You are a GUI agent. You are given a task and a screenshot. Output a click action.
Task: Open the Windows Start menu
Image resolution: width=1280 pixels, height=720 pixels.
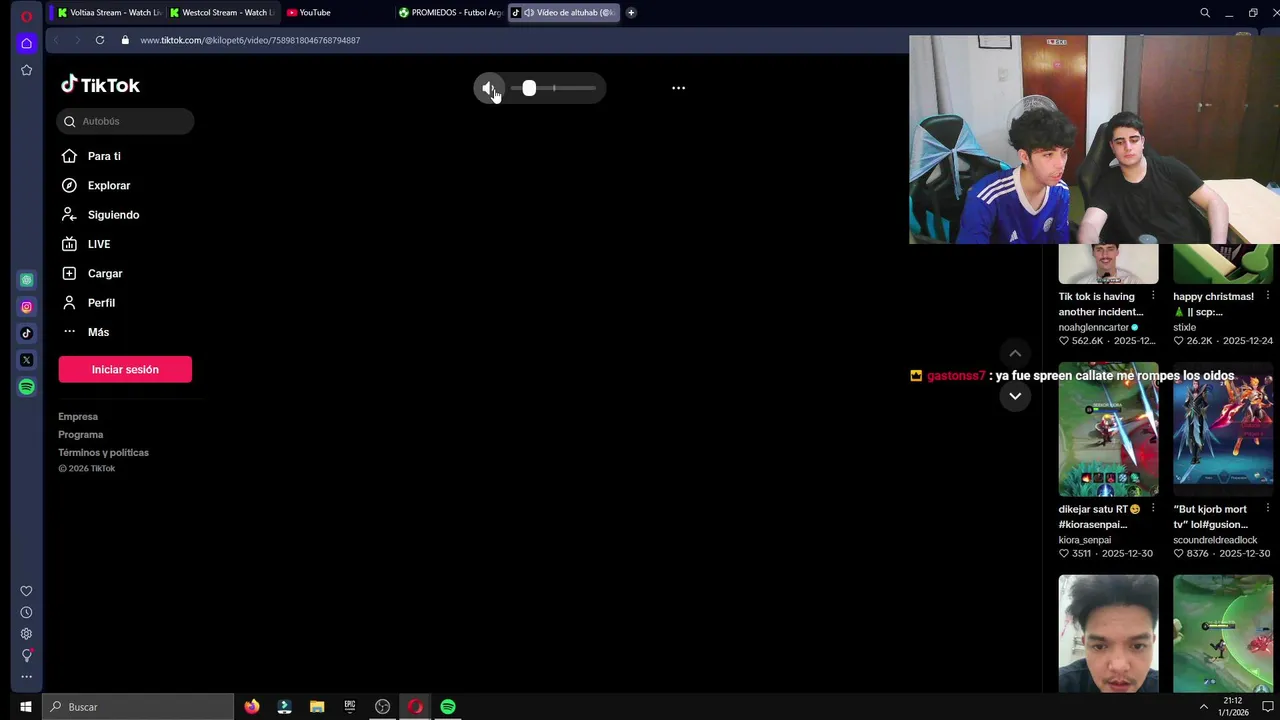click(x=26, y=707)
